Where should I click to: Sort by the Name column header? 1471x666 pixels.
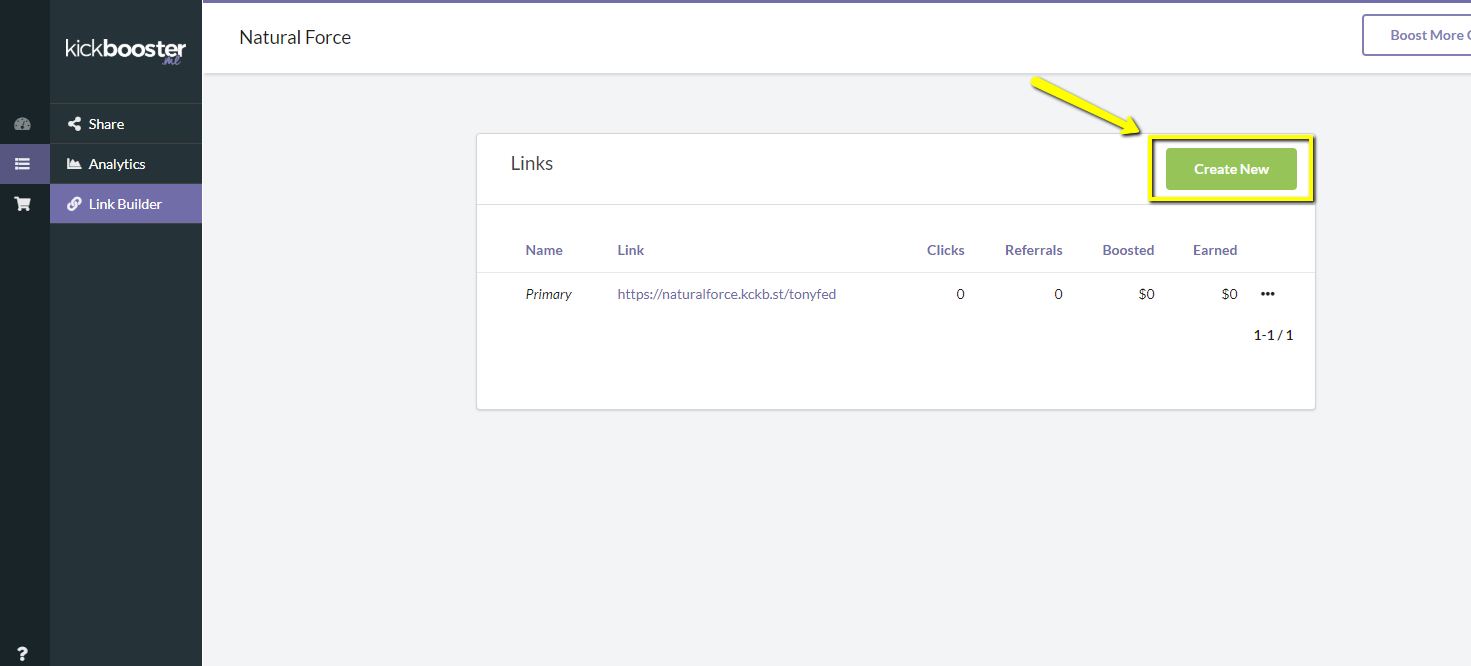click(544, 250)
